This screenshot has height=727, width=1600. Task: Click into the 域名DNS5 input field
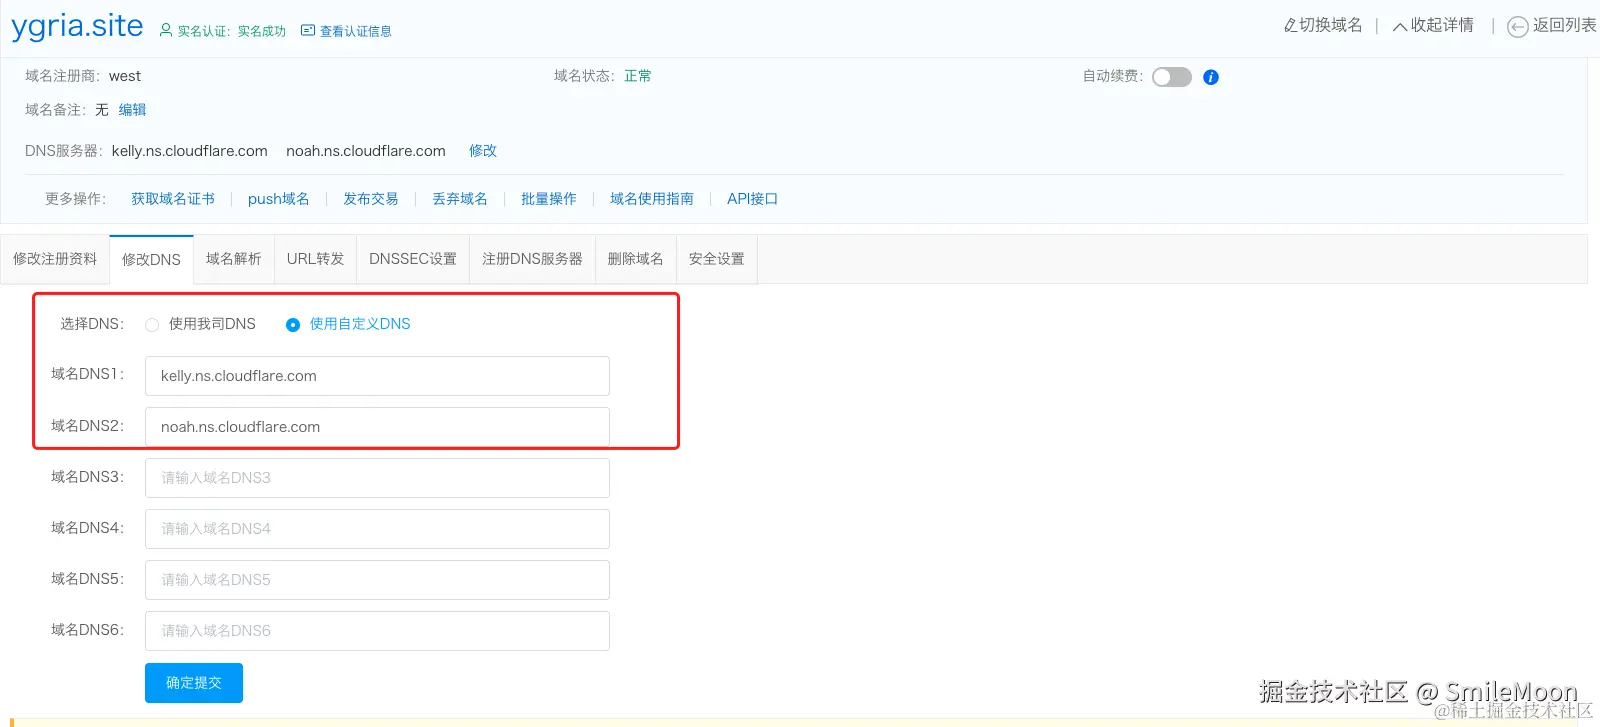377,580
